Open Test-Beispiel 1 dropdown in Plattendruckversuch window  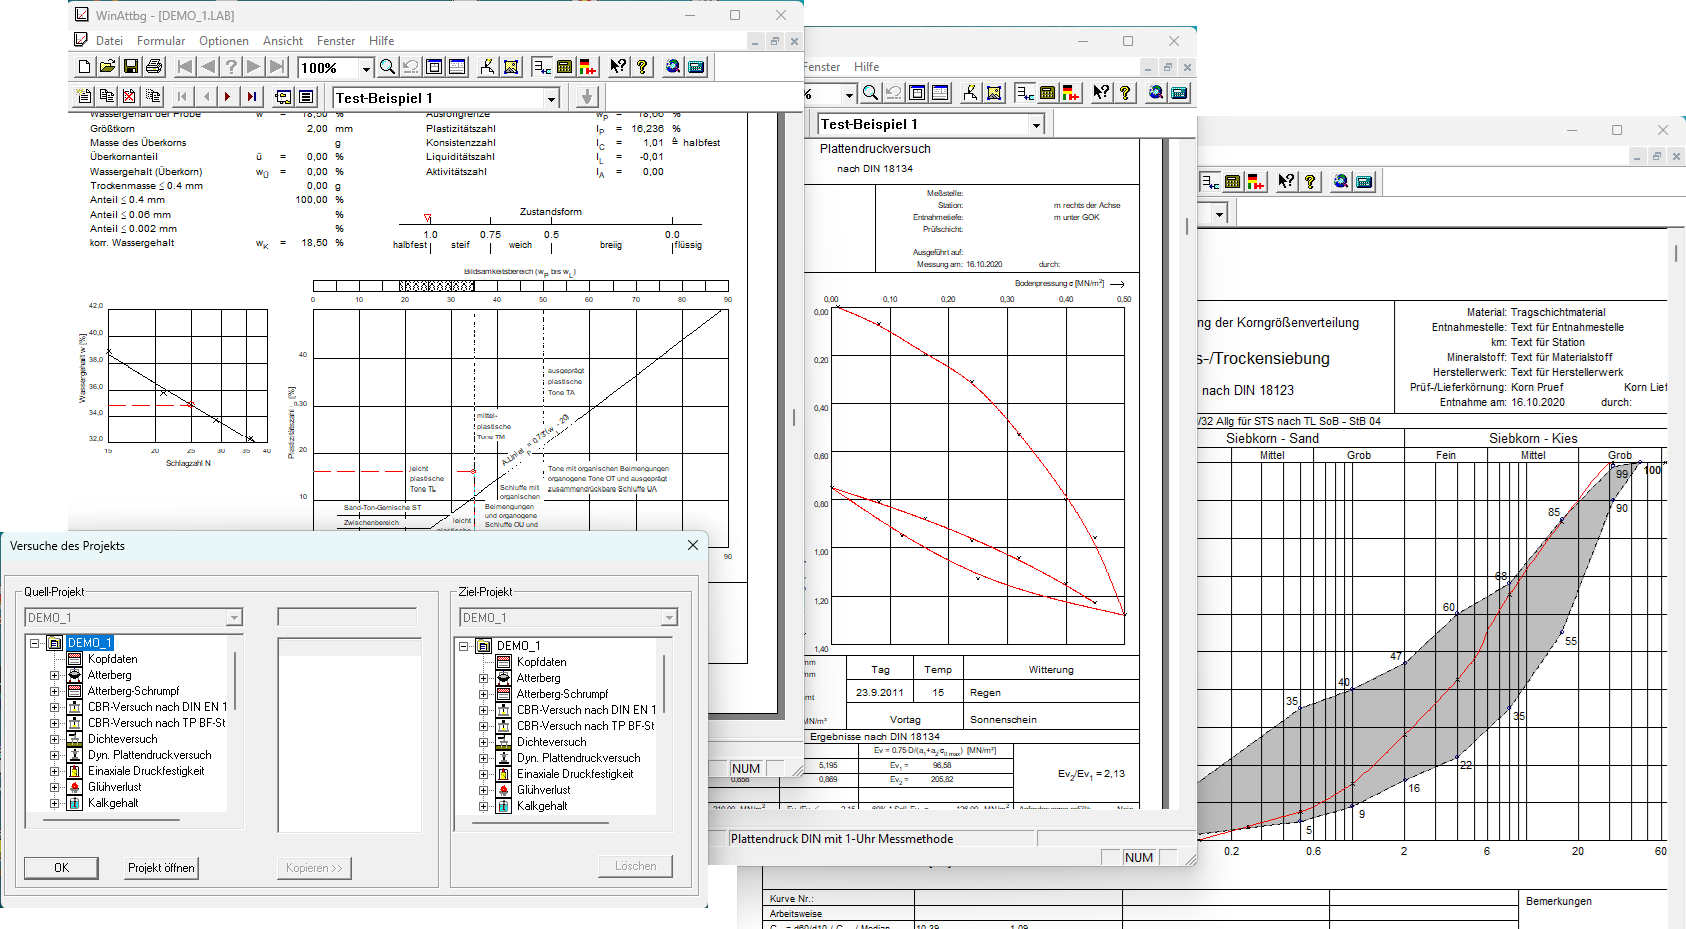pos(1036,124)
